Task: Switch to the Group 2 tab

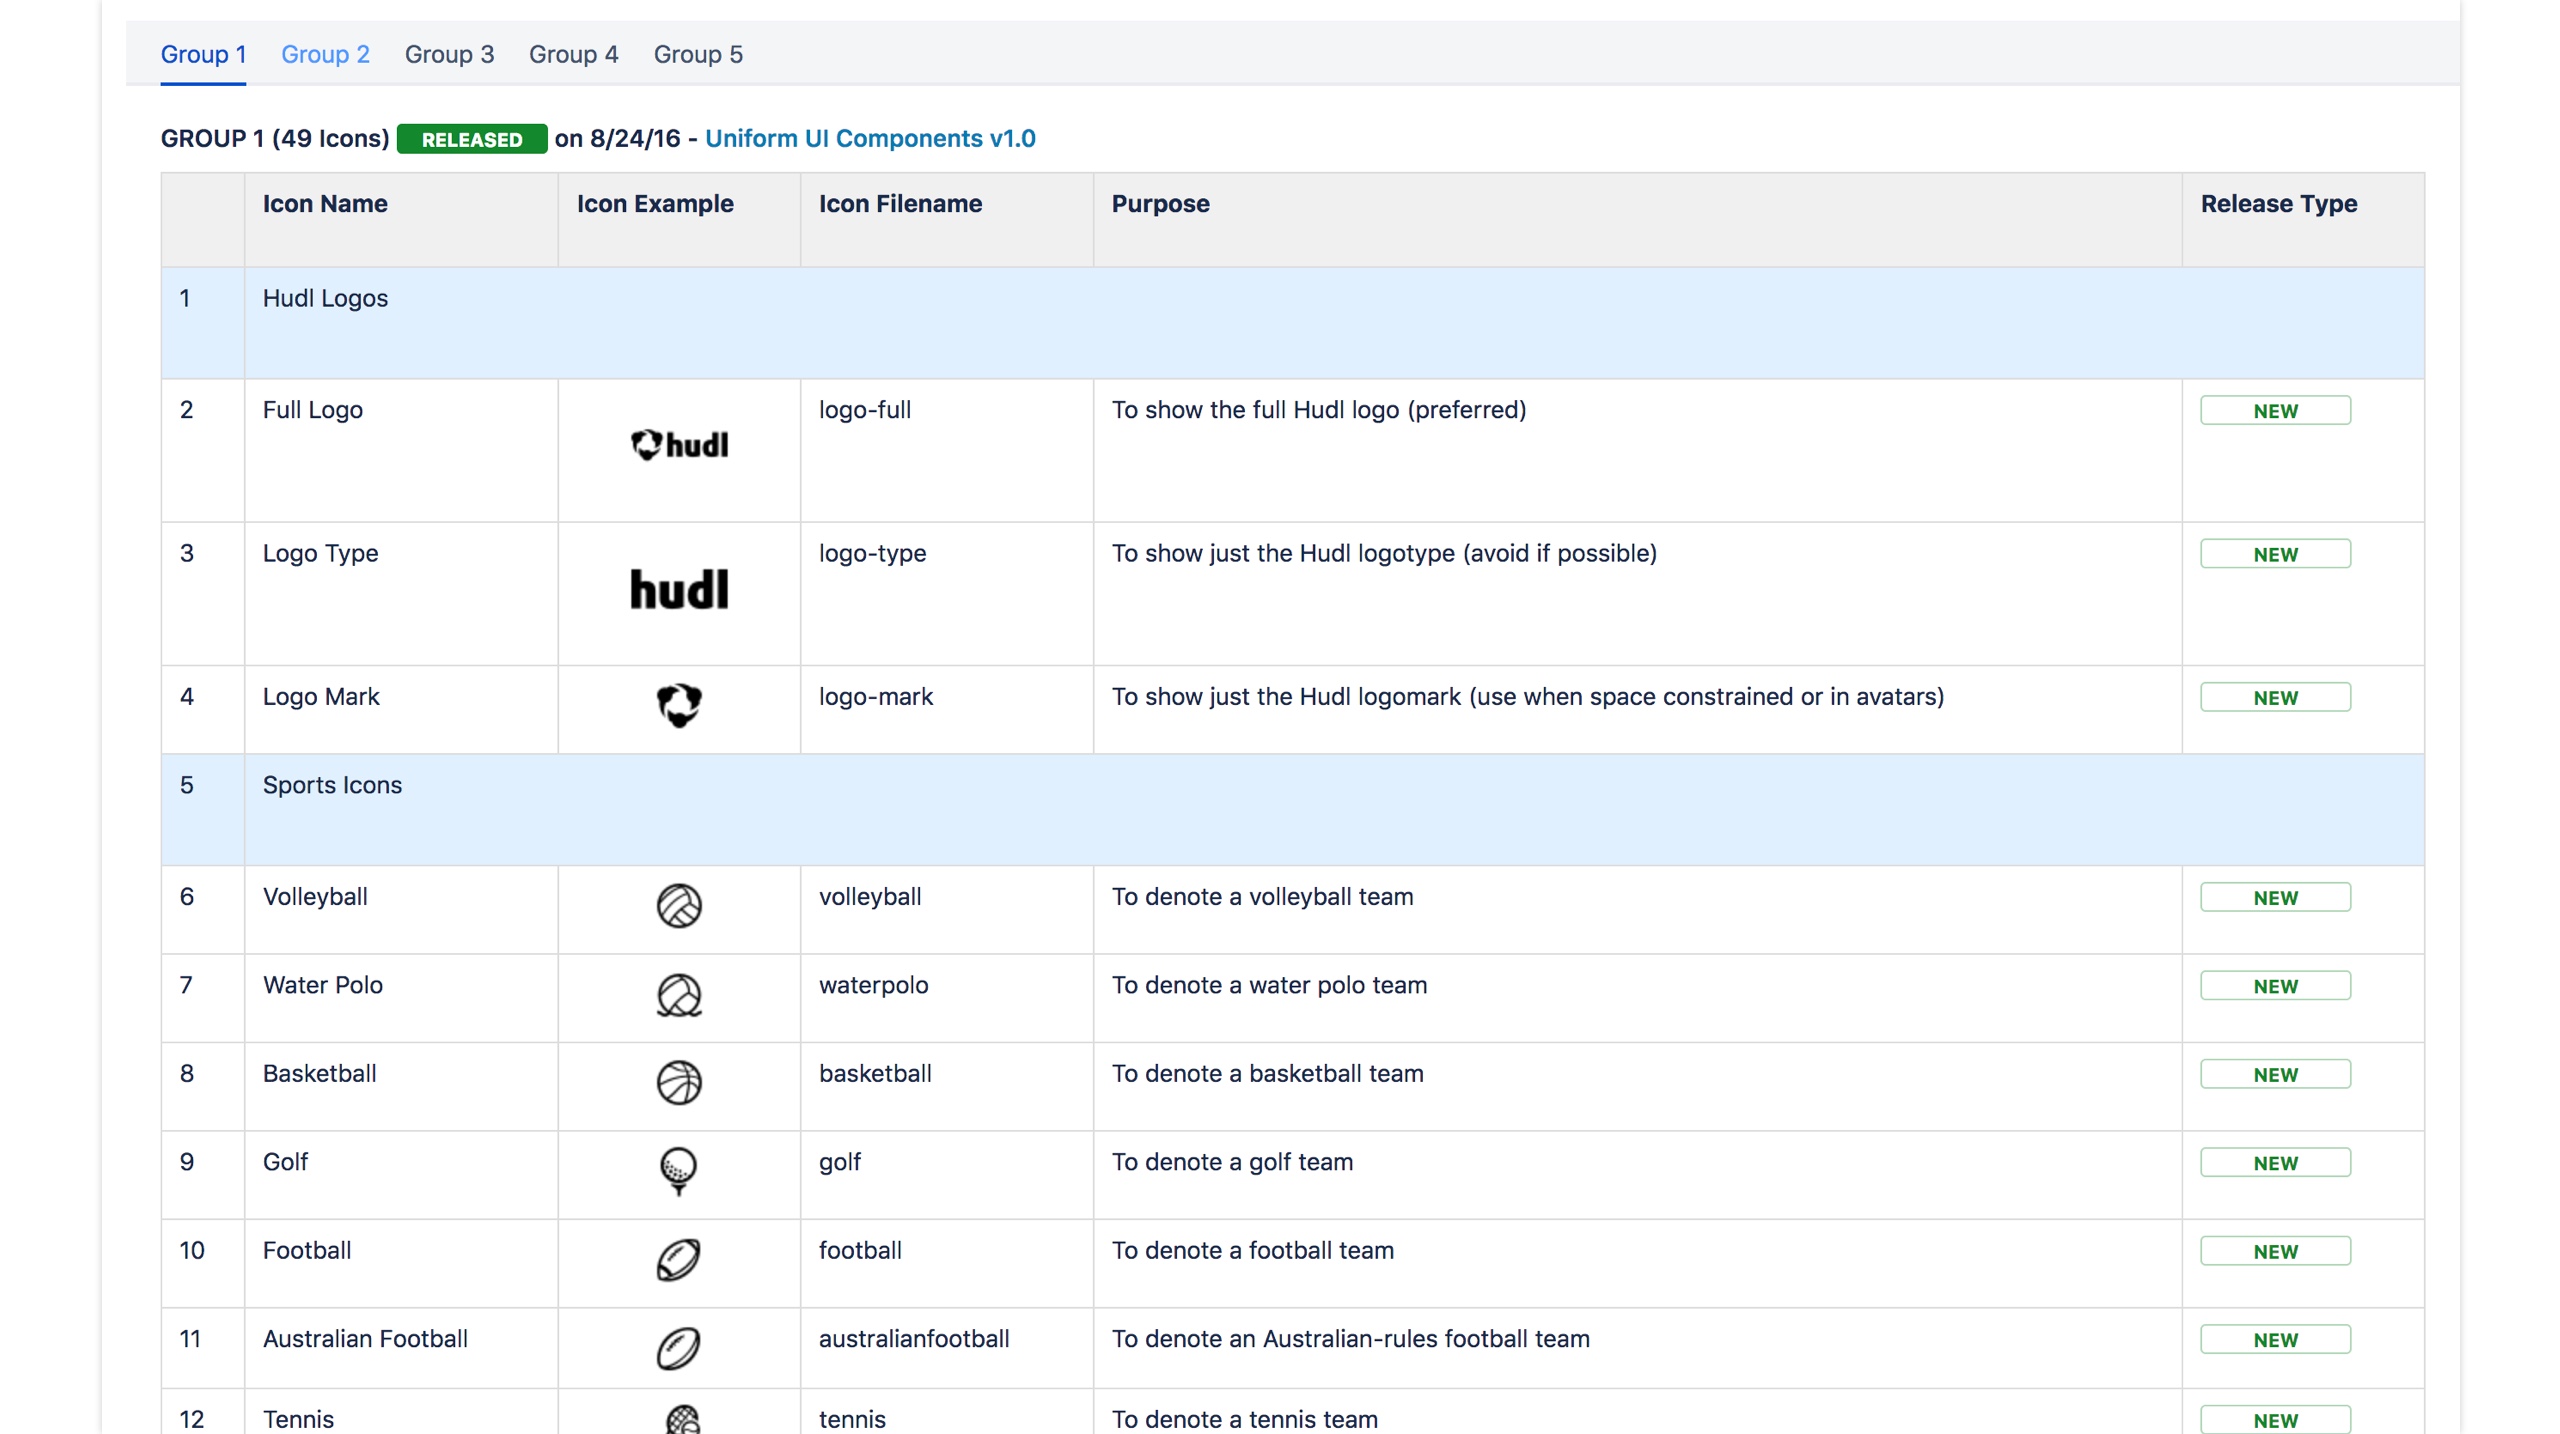Action: click(x=325, y=54)
